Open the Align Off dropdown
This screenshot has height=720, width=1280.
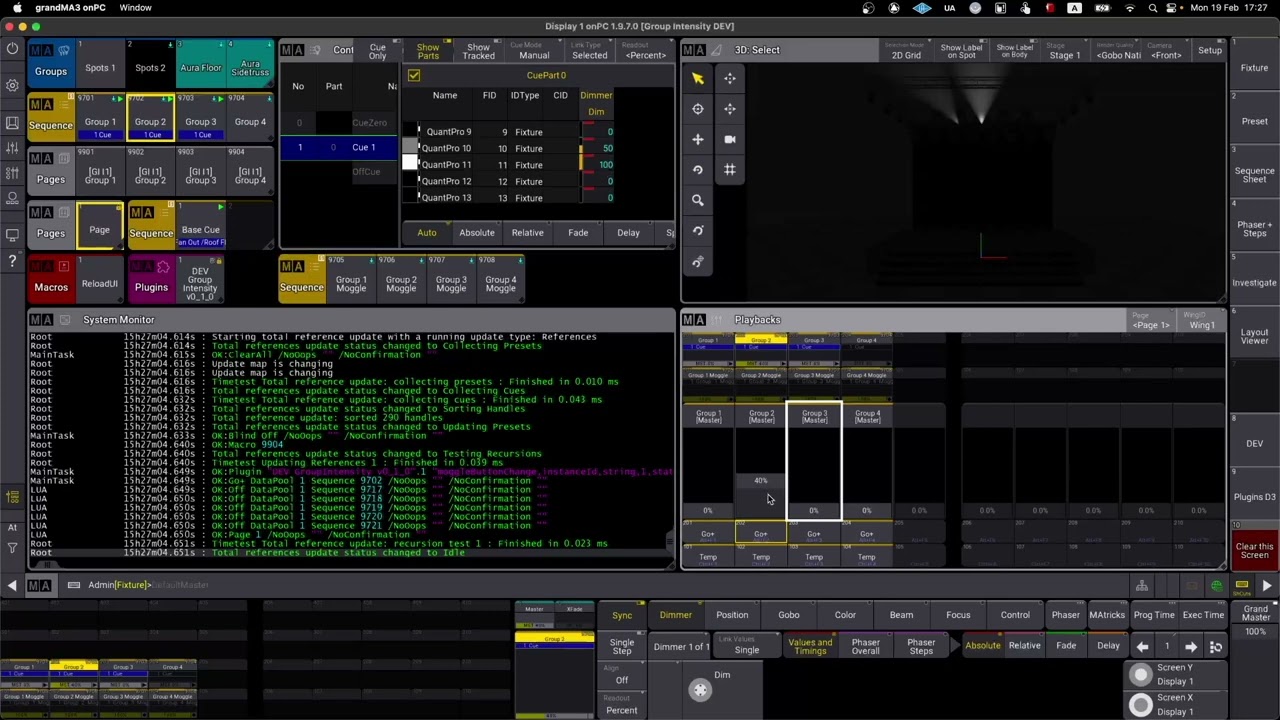622,676
